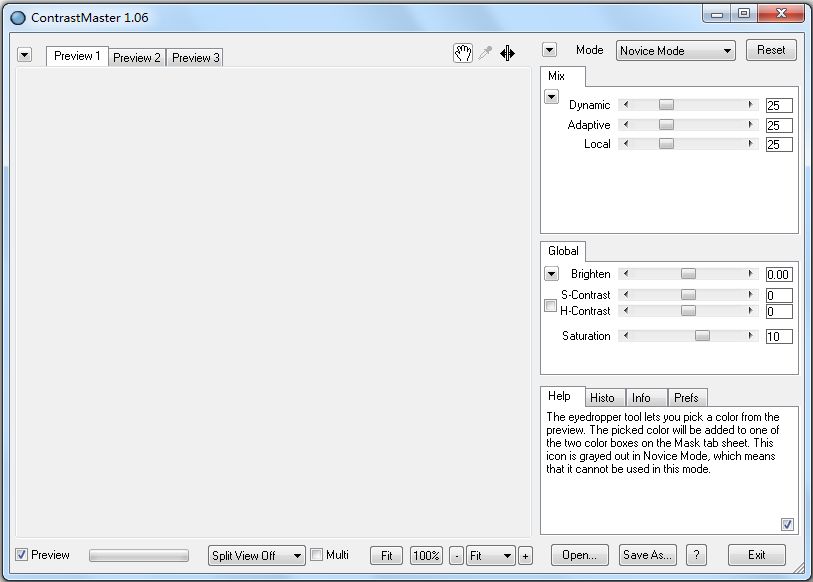Select the Mix tab

(562, 76)
